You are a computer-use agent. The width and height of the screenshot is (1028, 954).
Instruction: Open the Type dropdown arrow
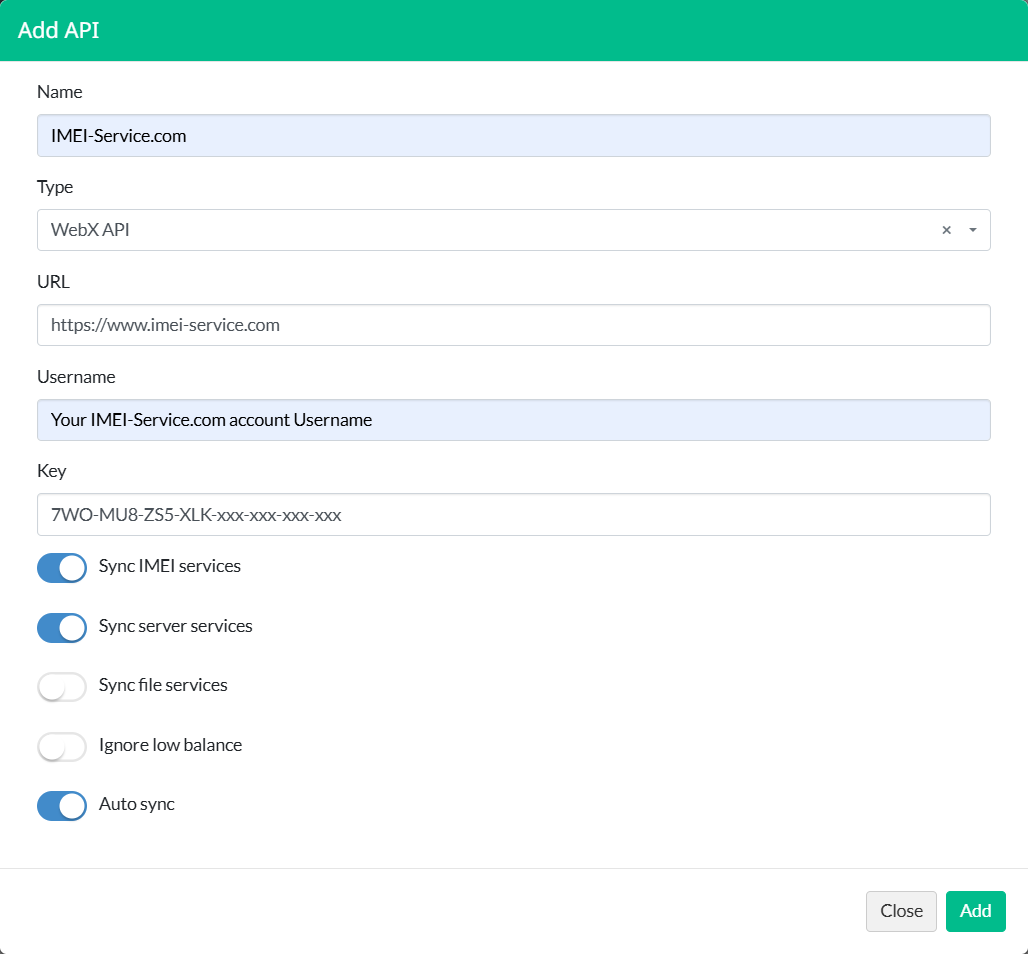pos(973,230)
